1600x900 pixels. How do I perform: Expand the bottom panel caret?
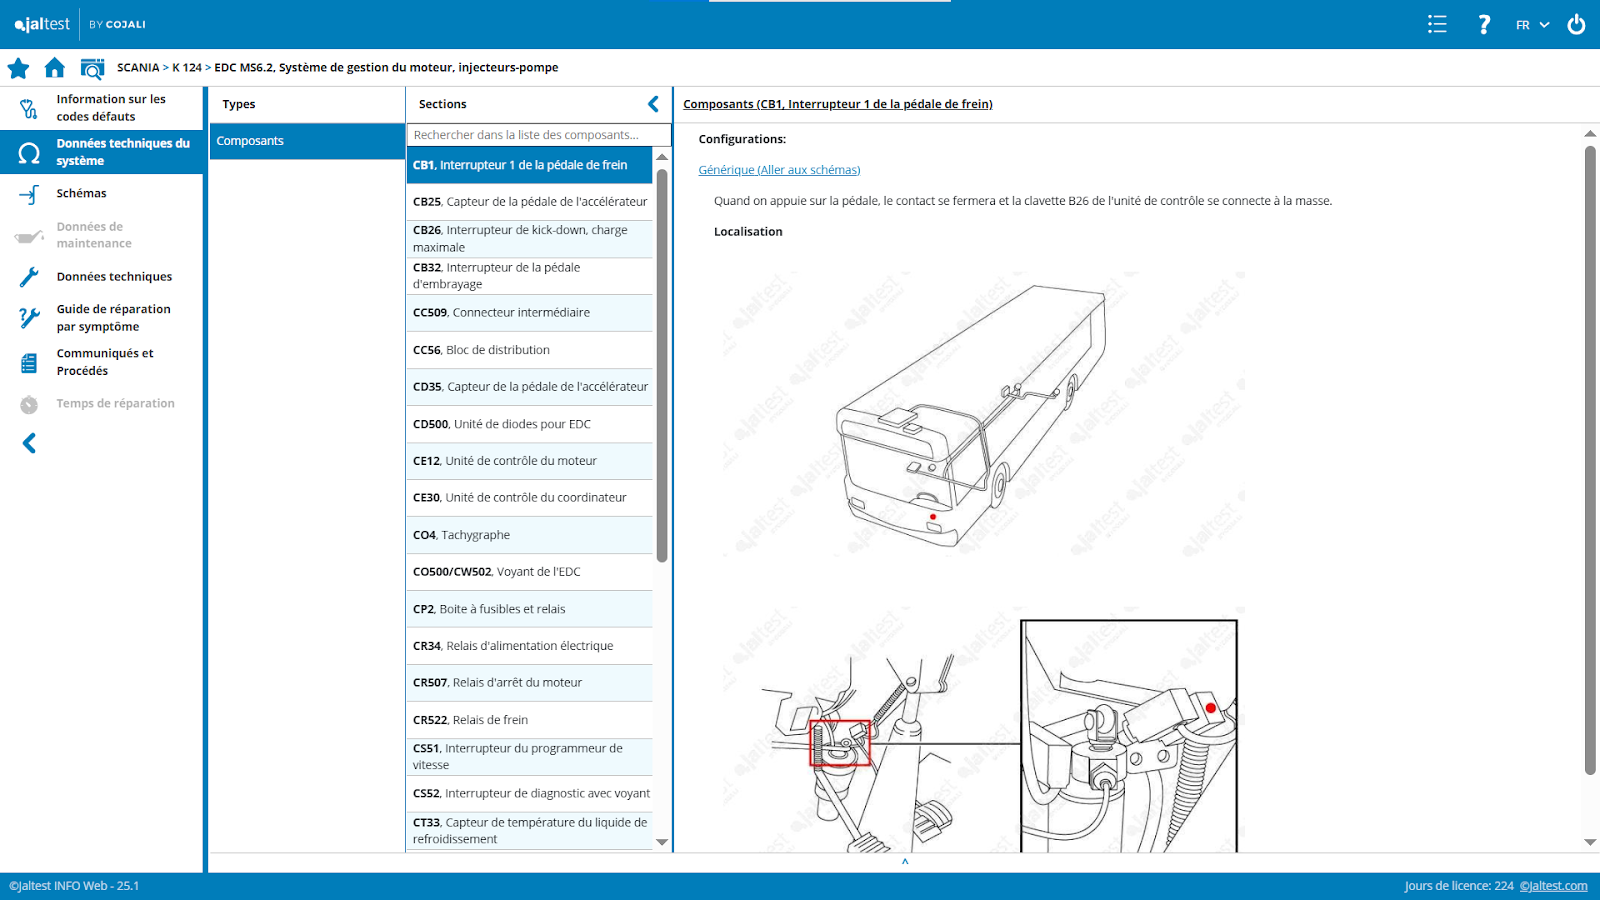click(905, 861)
